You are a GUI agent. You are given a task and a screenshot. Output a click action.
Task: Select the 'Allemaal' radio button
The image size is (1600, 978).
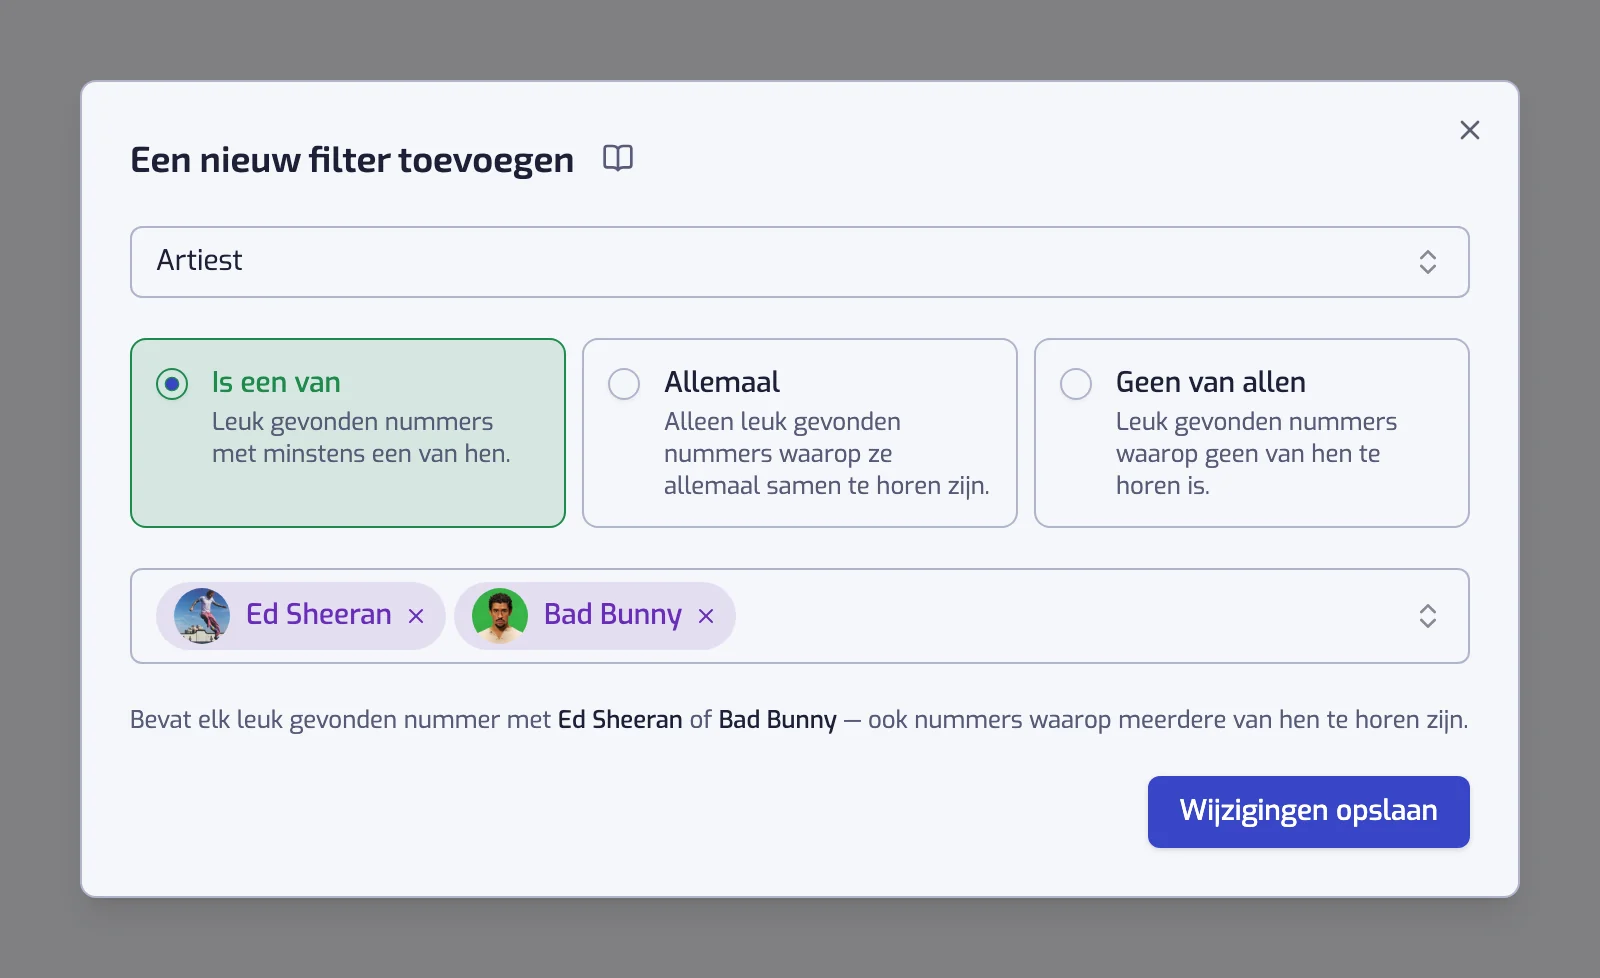(x=624, y=384)
